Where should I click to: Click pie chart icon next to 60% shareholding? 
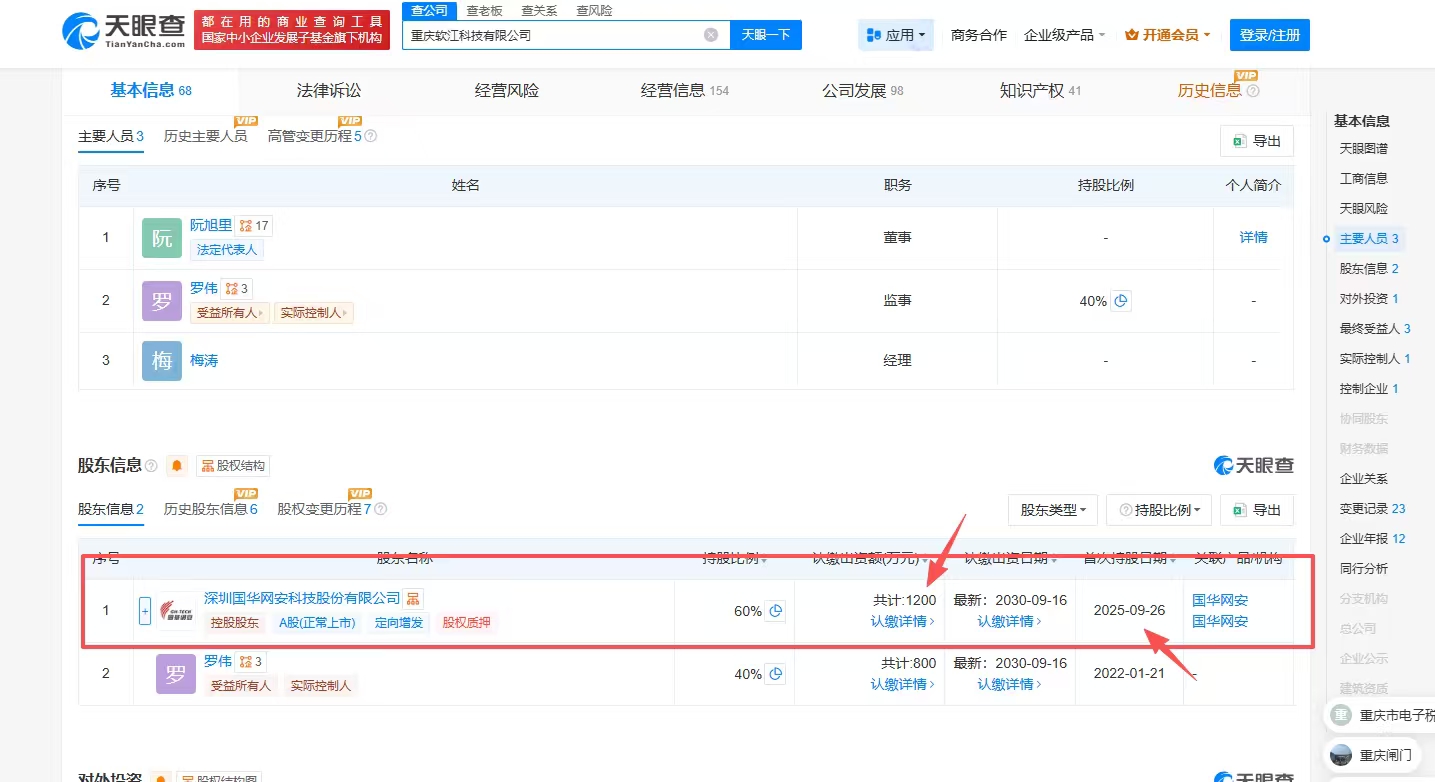[775, 611]
